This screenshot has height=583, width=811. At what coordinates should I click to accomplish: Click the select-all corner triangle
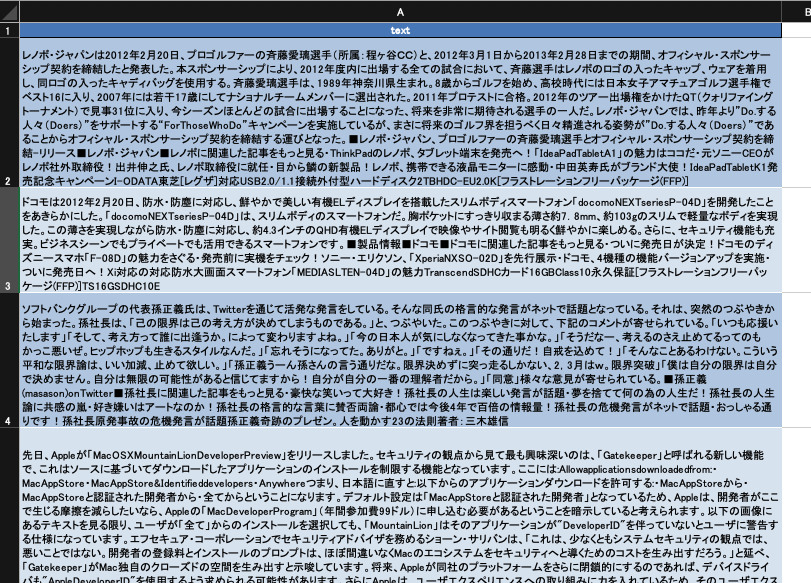(x=10, y=11)
